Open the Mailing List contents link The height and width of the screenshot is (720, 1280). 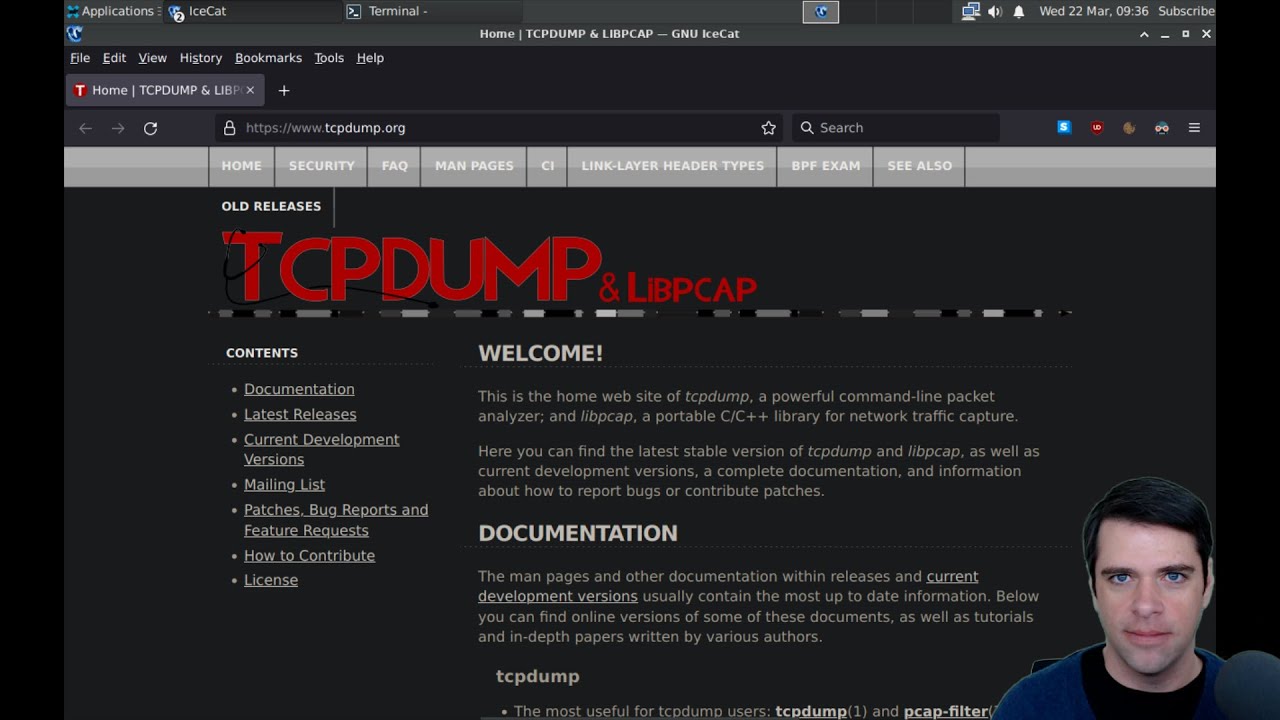284,484
